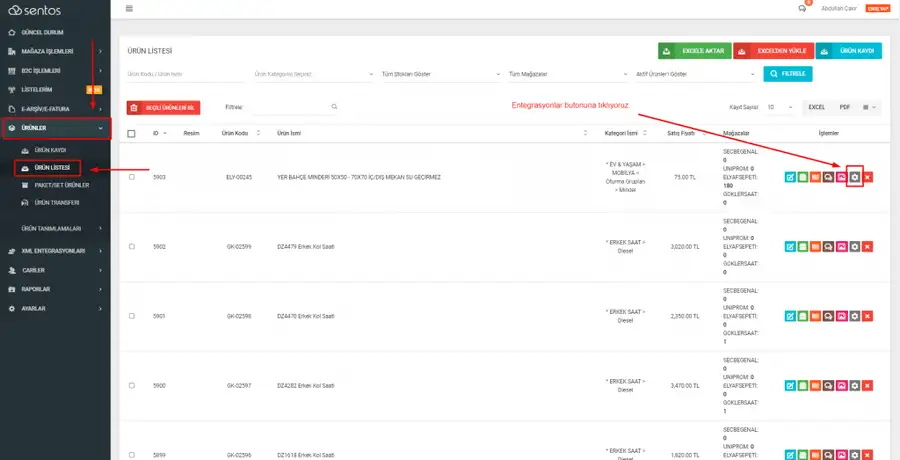
Task: Tick the select-all checkbox in table header
Action: (x=131, y=133)
